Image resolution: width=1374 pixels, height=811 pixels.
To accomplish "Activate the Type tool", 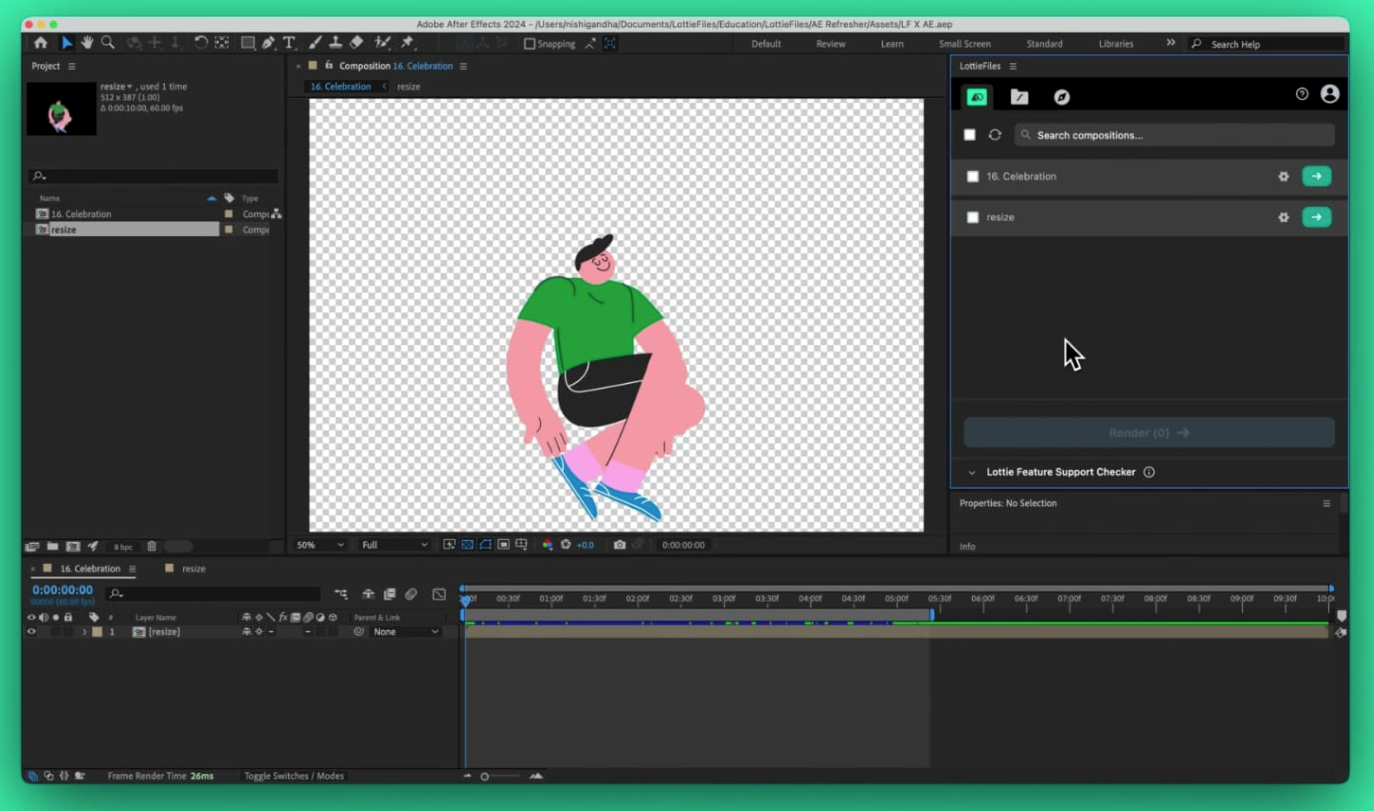I will tap(289, 43).
